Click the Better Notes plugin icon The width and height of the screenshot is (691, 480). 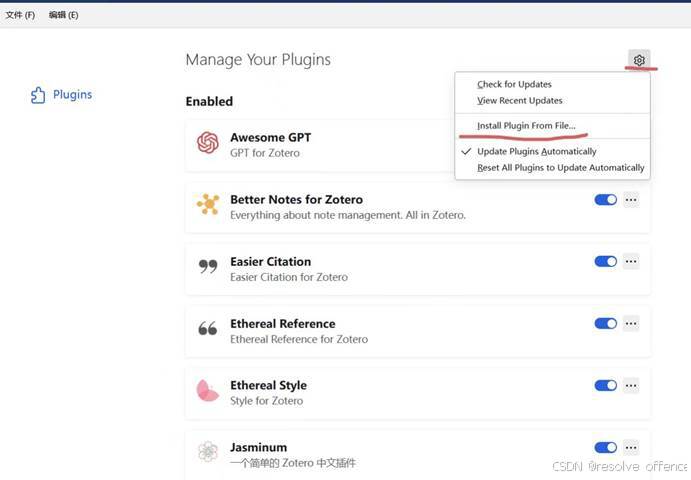click(208, 205)
